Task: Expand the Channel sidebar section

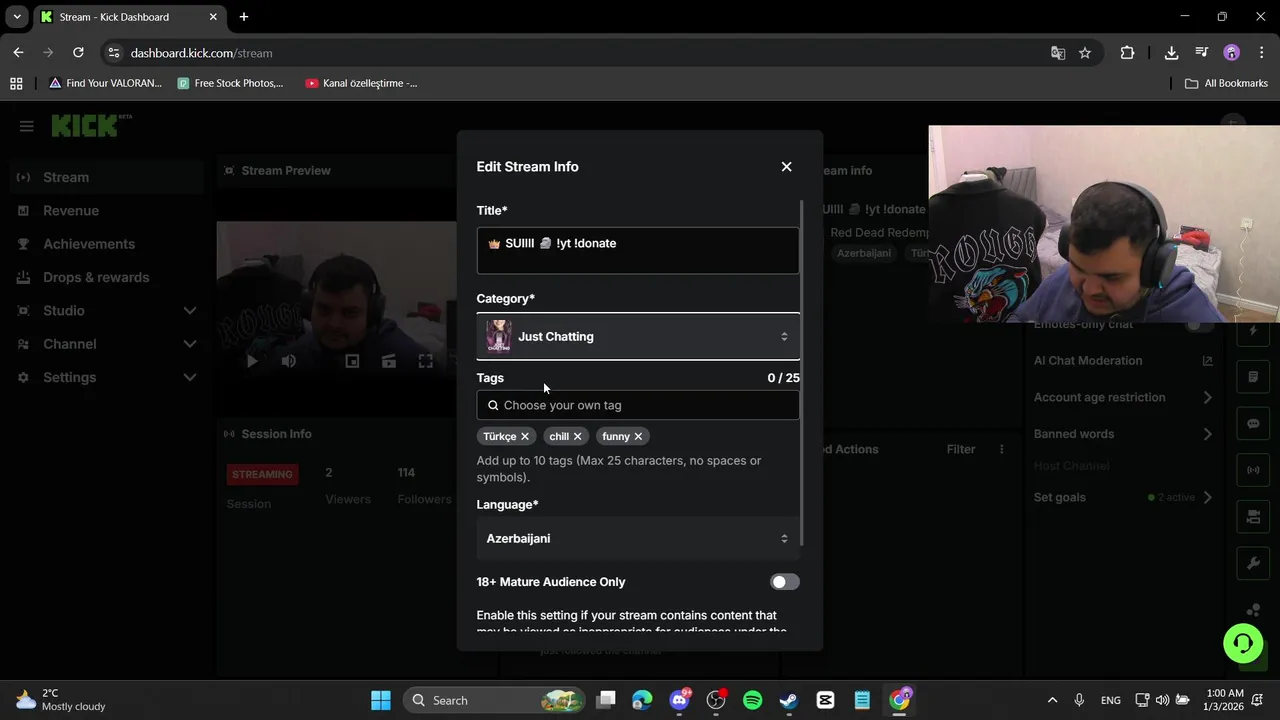Action: pyautogui.click(x=107, y=344)
